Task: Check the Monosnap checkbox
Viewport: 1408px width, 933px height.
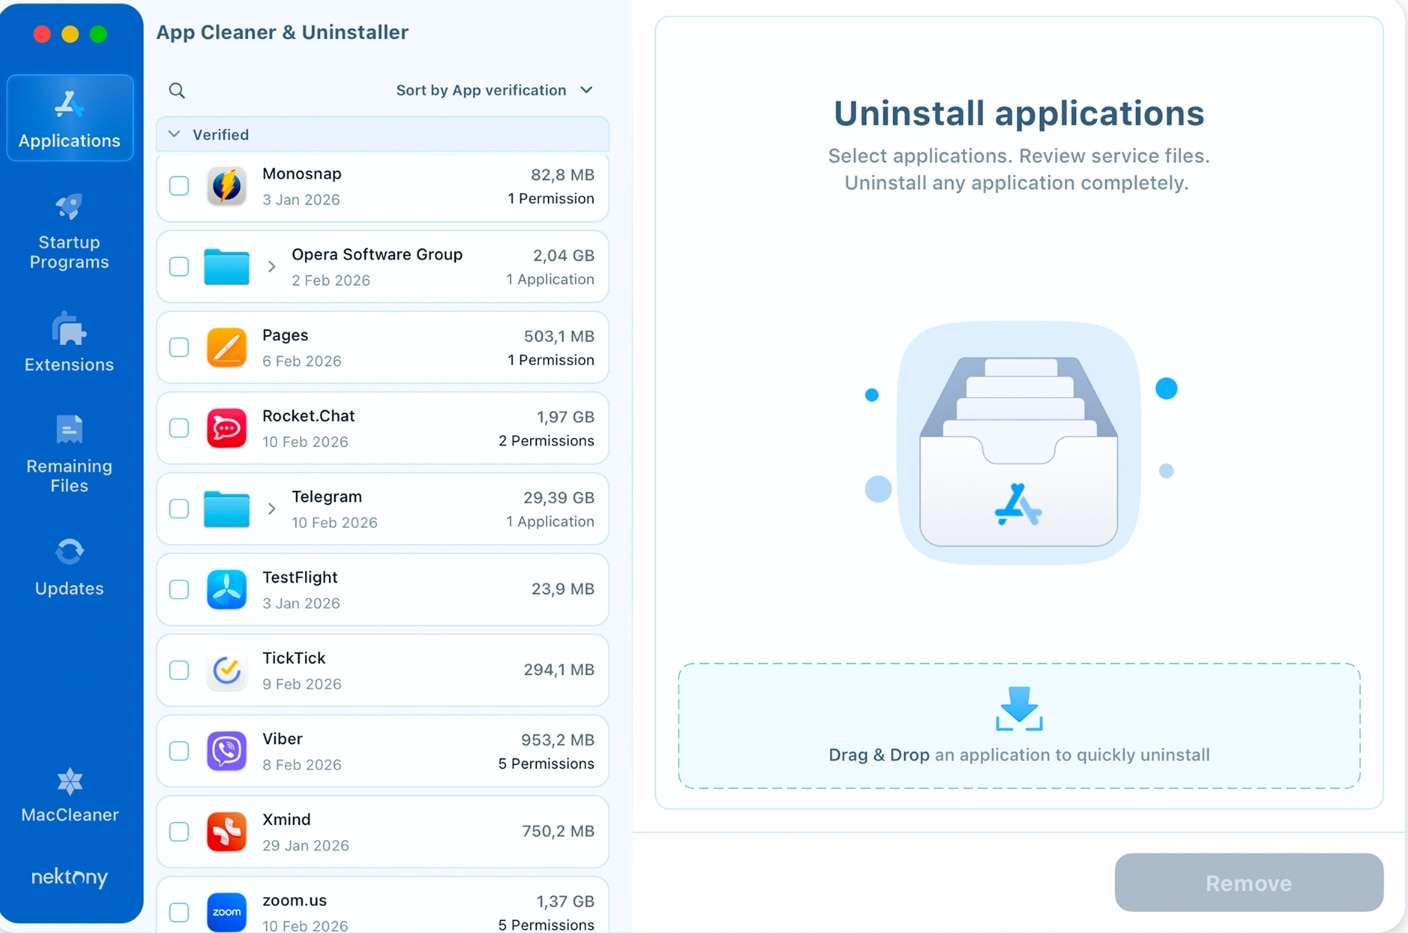Action: 179,186
